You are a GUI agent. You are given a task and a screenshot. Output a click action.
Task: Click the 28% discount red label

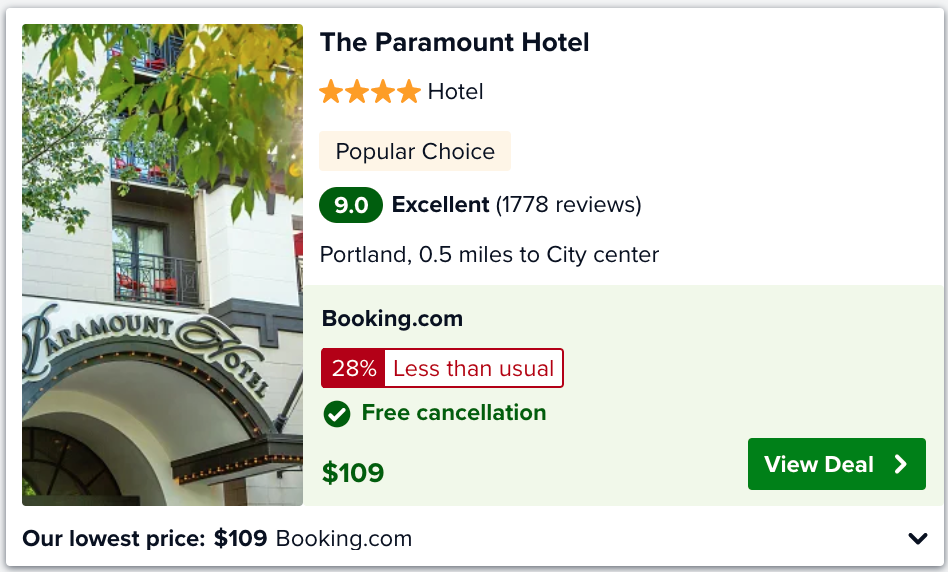[353, 368]
